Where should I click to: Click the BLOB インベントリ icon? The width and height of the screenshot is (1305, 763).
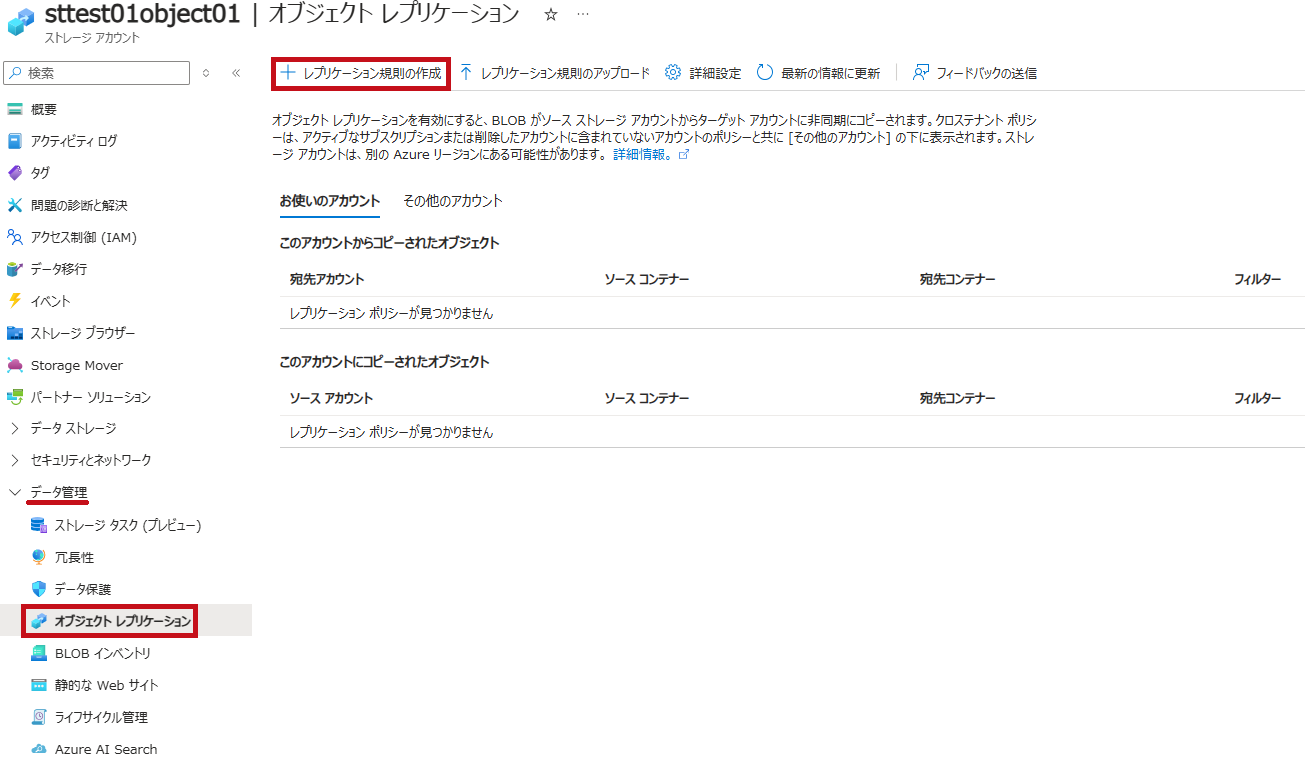pyautogui.click(x=39, y=653)
